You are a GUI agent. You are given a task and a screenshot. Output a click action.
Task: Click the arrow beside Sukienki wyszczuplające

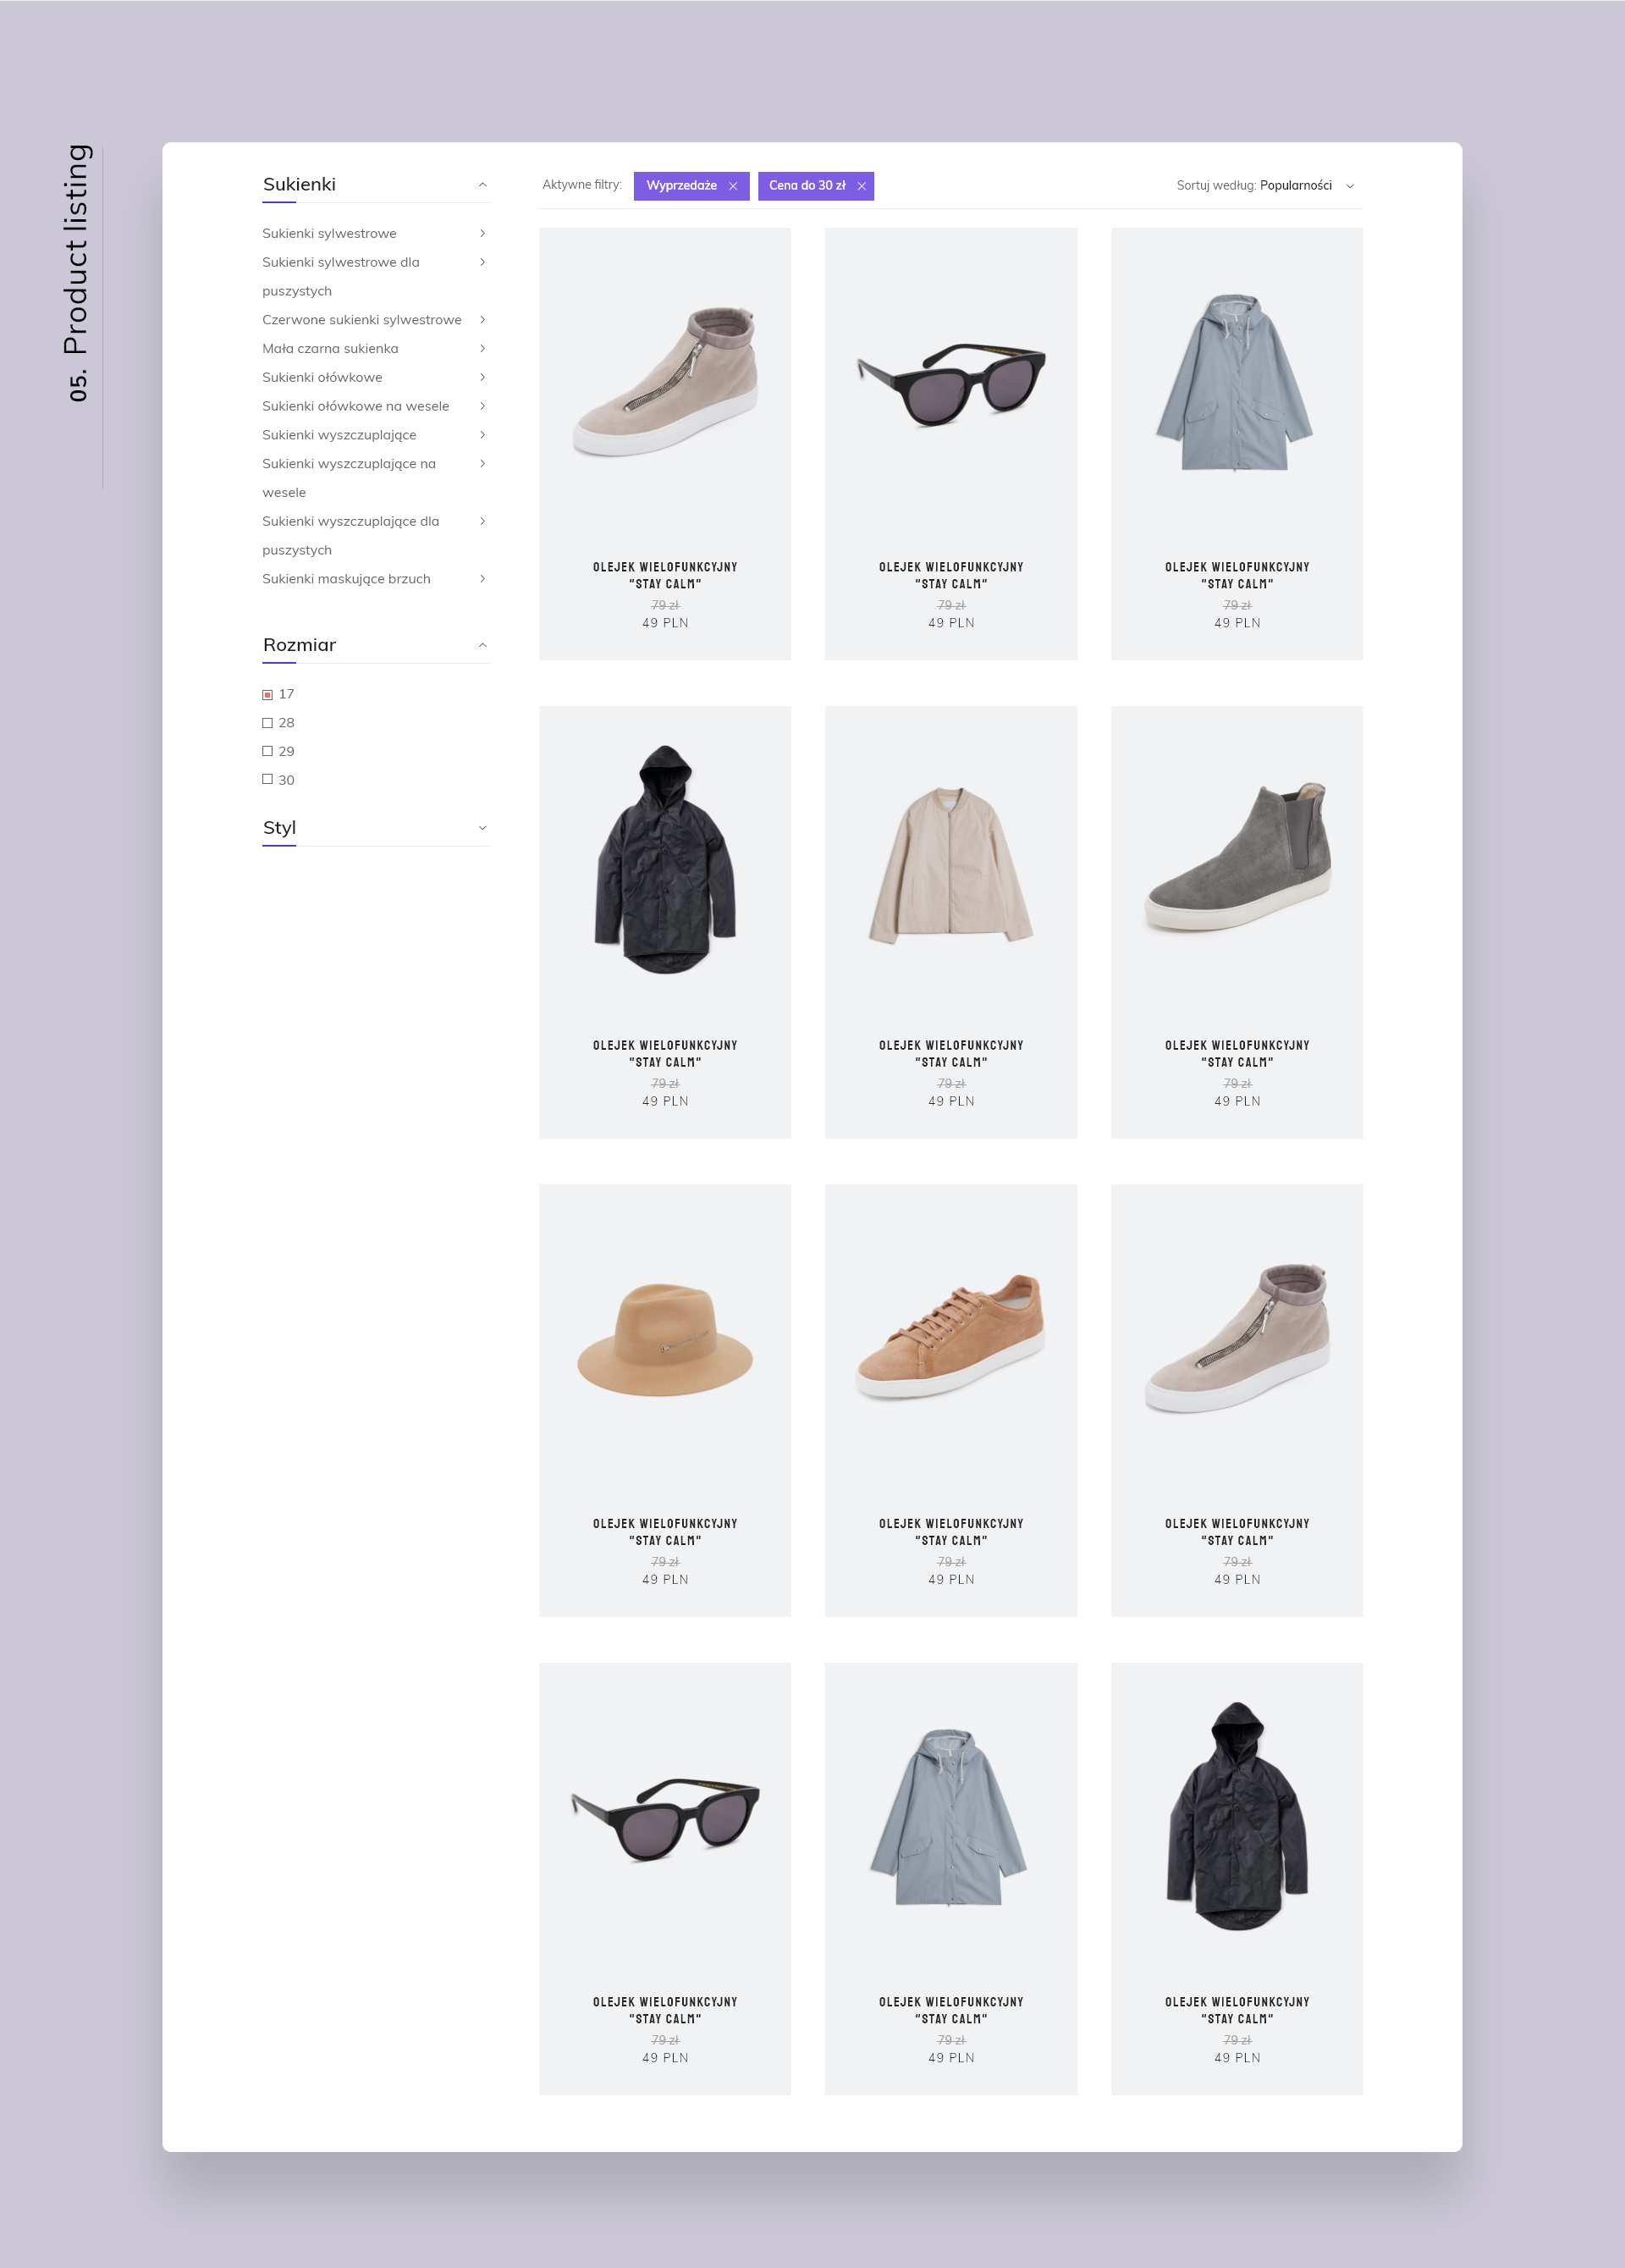482,434
